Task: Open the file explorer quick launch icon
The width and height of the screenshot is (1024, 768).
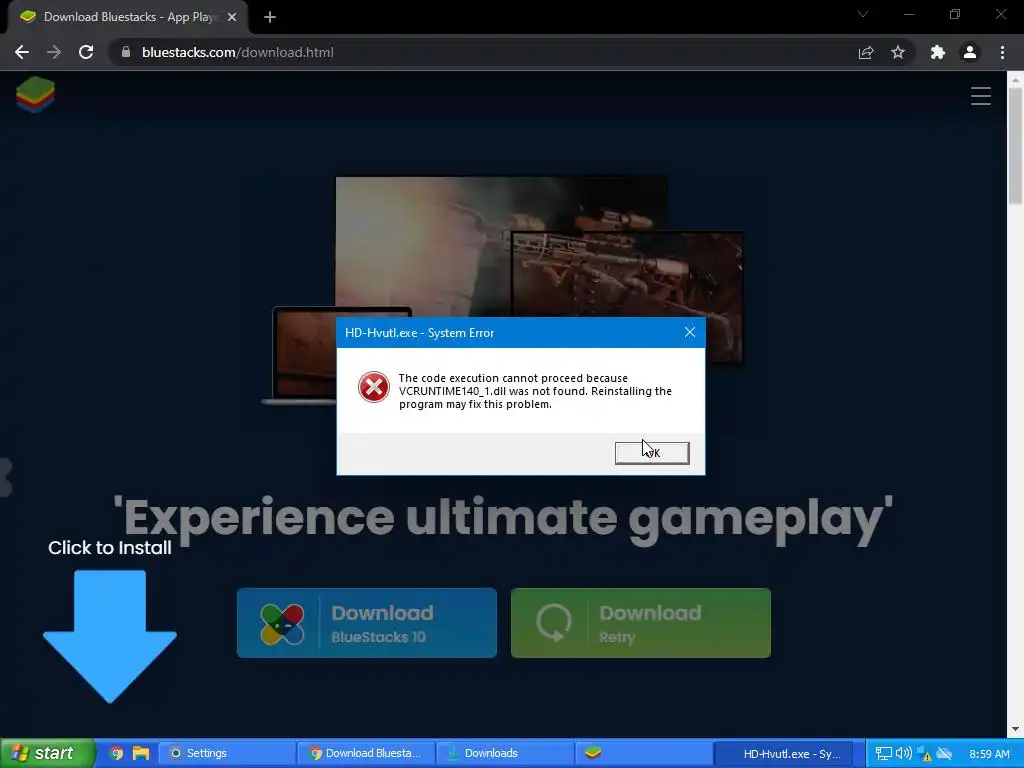Action: [x=141, y=753]
